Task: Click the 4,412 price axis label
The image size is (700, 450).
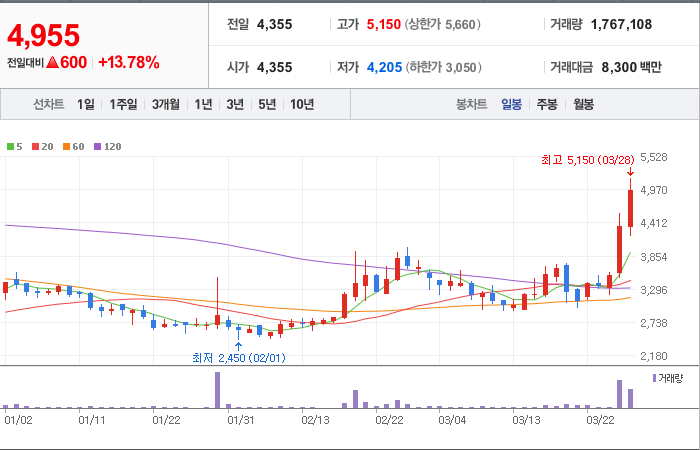Action: [x=654, y=223]
